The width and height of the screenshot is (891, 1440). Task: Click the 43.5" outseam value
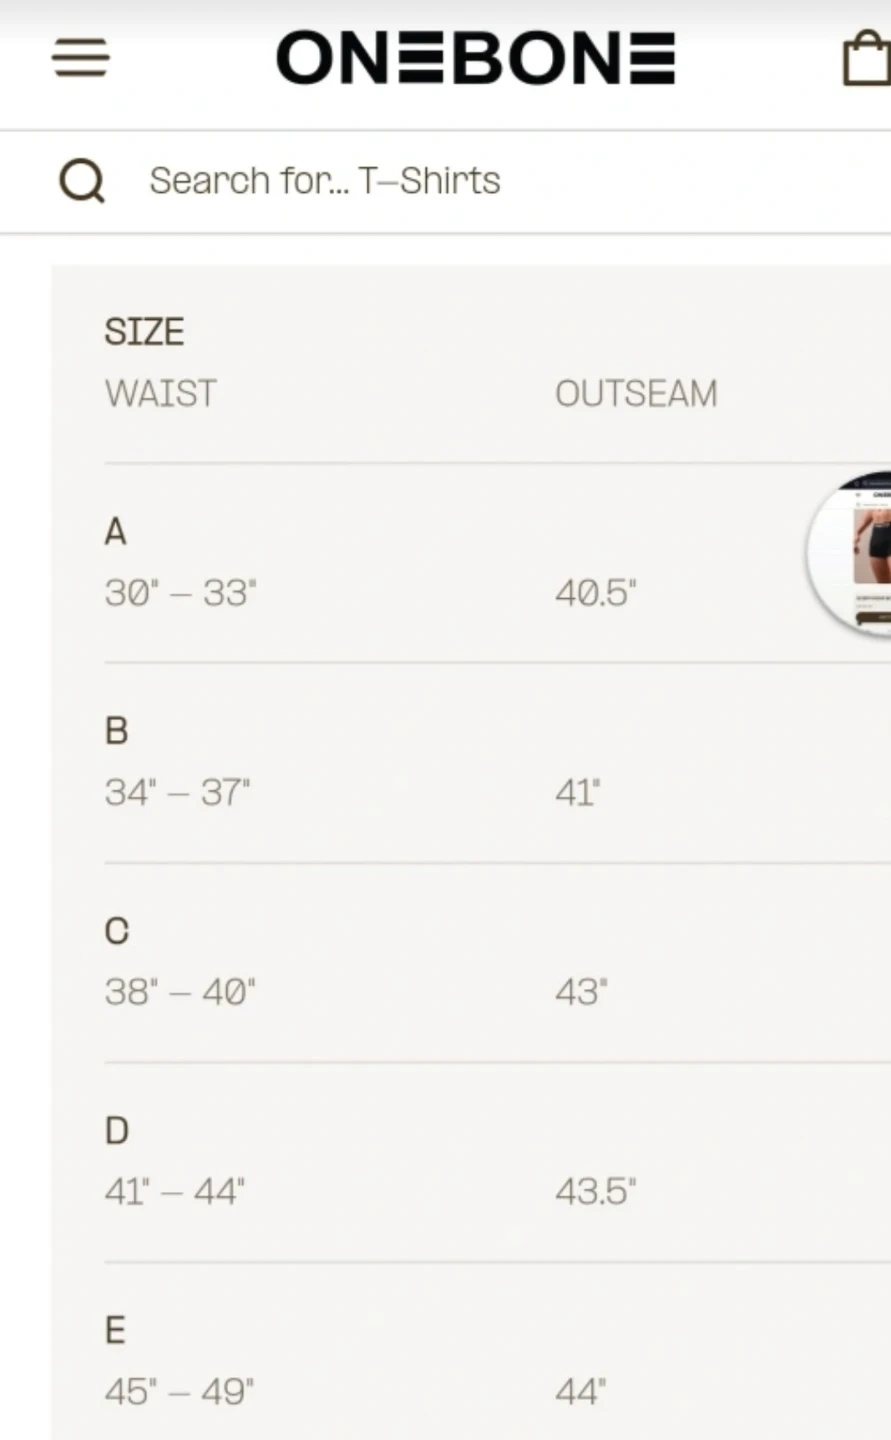click(x=596, y=1192)
